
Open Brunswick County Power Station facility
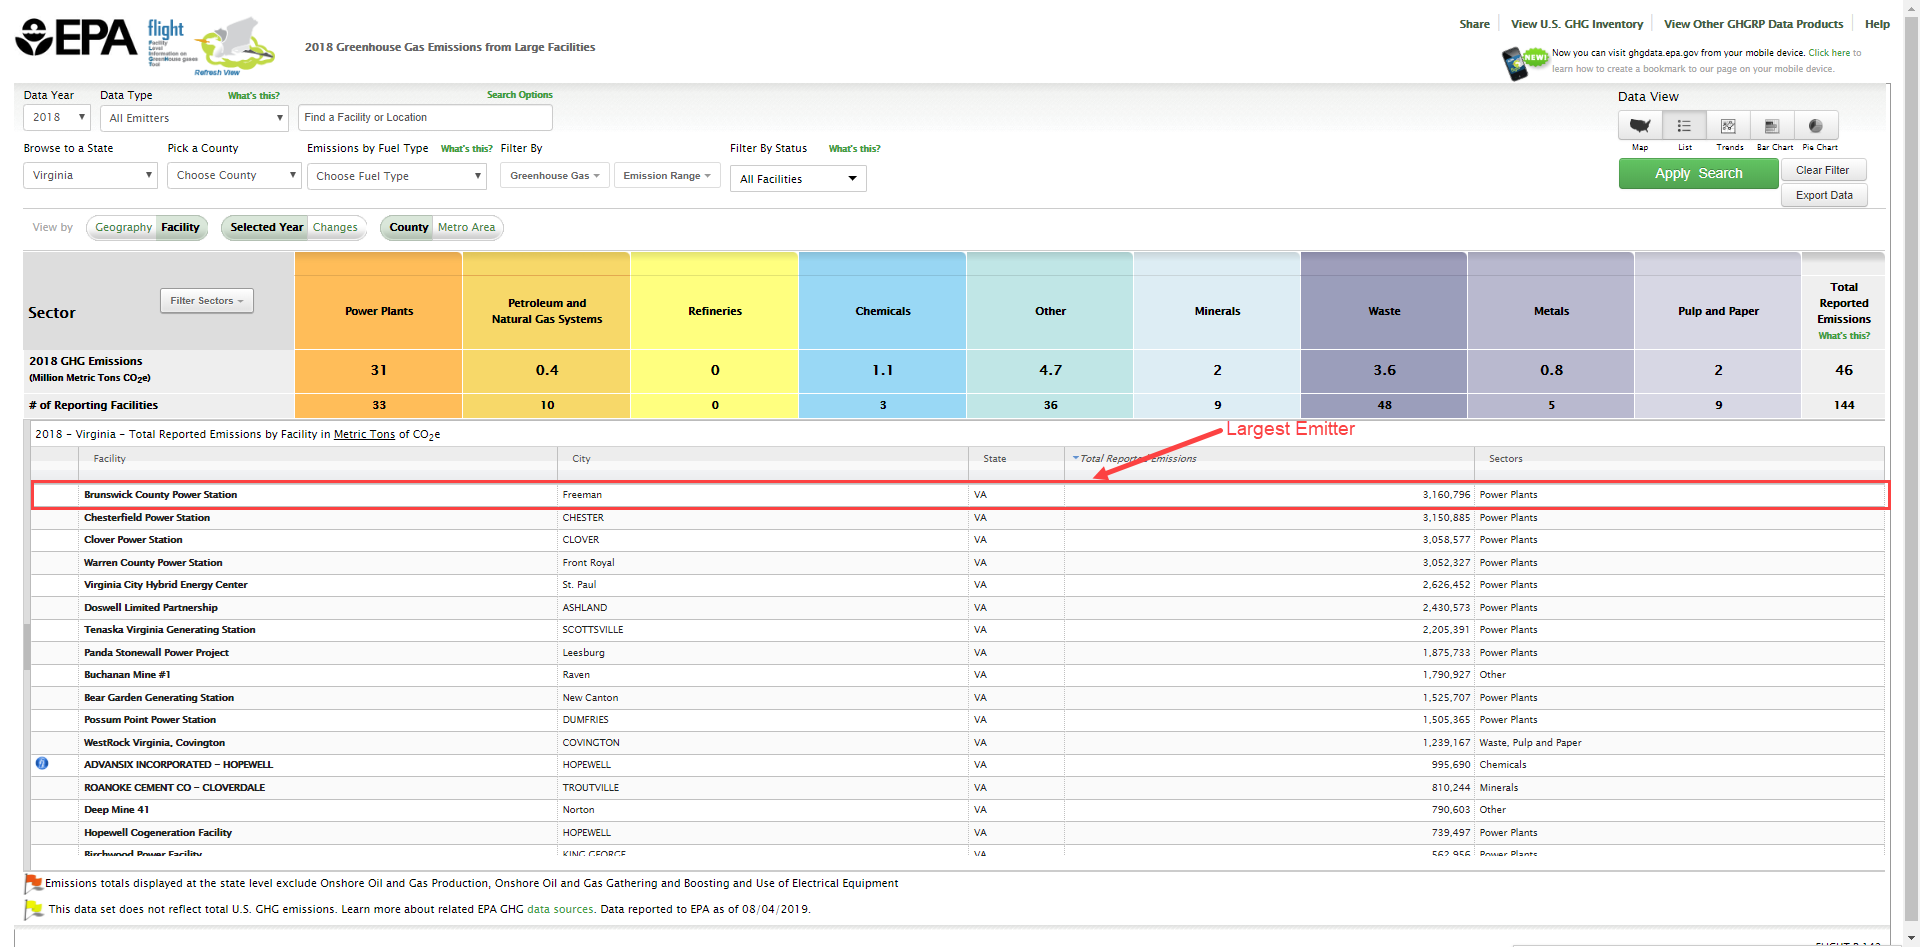[160, 495]
